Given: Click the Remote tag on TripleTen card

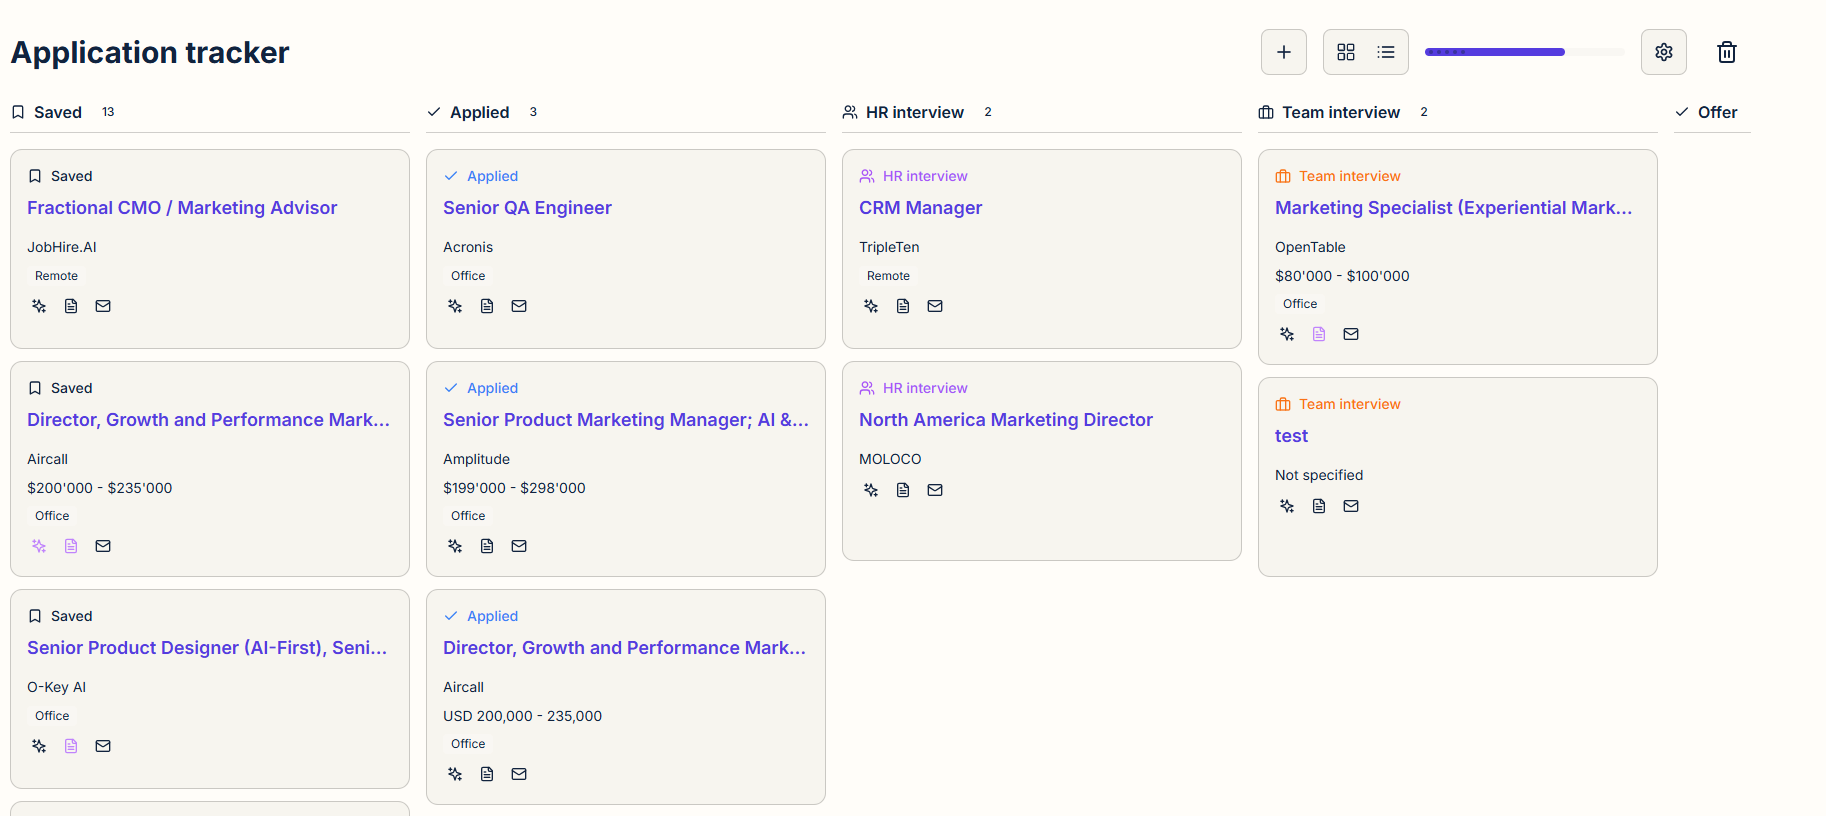Looking at the screenshot, I should pos(888,276).
